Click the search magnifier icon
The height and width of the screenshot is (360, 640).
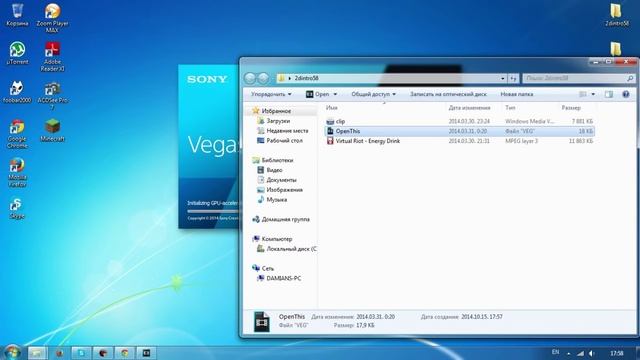(630, 78)
